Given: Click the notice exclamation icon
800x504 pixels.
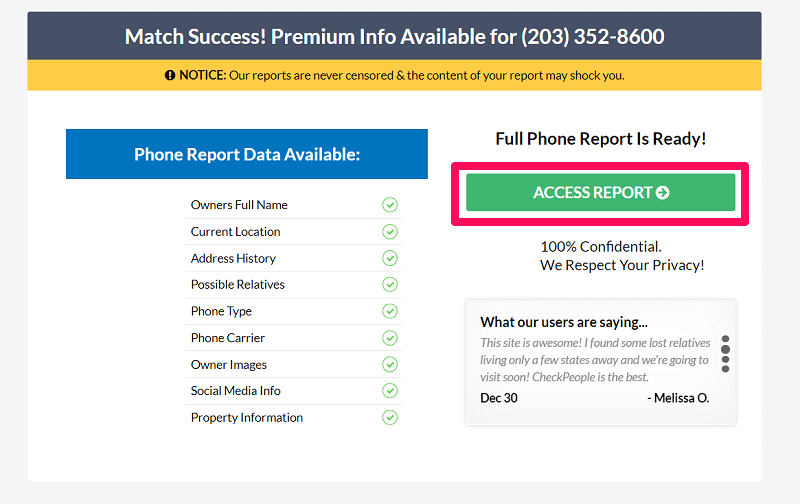Looking at the screenshot, I should (170, 75).
